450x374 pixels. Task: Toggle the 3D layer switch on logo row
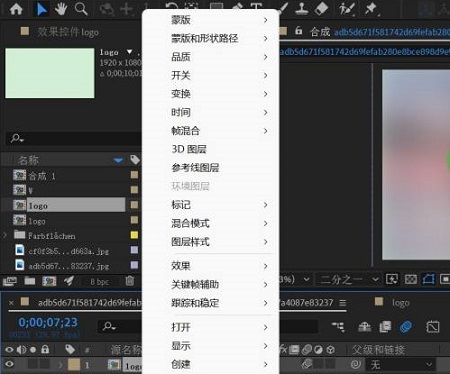click(x=330, y=364)
